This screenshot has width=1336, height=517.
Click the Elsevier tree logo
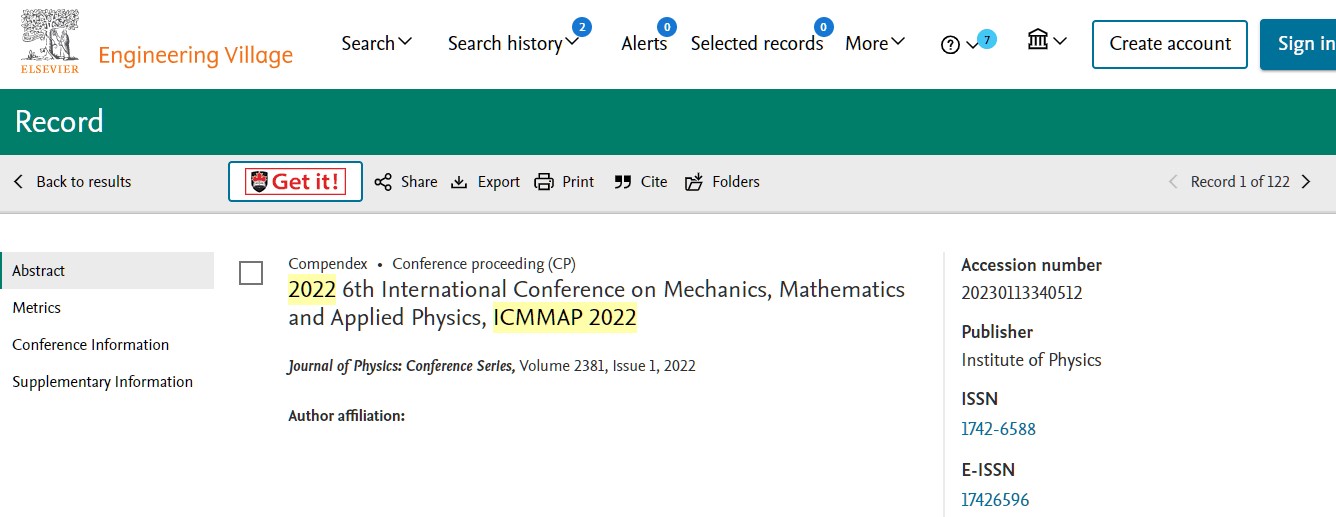(50, 43)
